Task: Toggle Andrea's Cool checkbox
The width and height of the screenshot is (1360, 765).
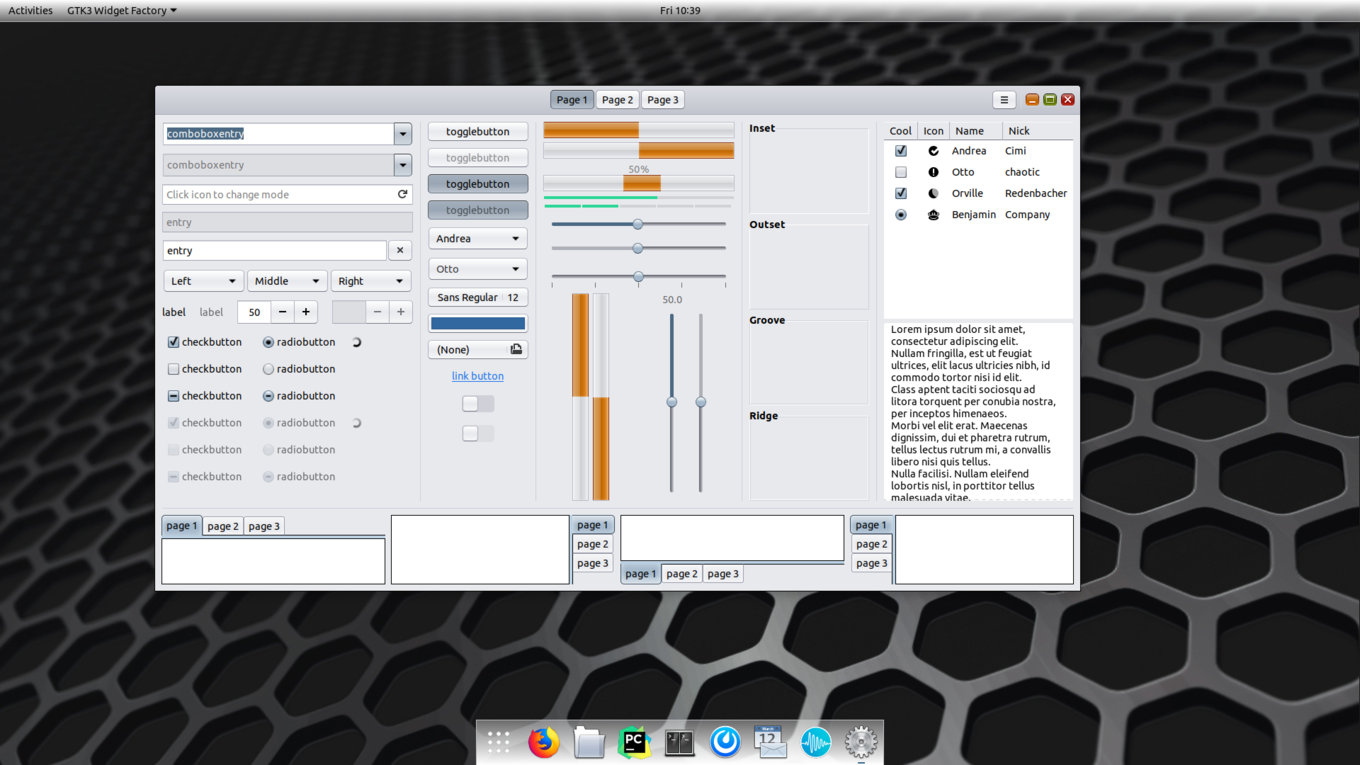Action: pyautogui.click(x=901, y=151)
